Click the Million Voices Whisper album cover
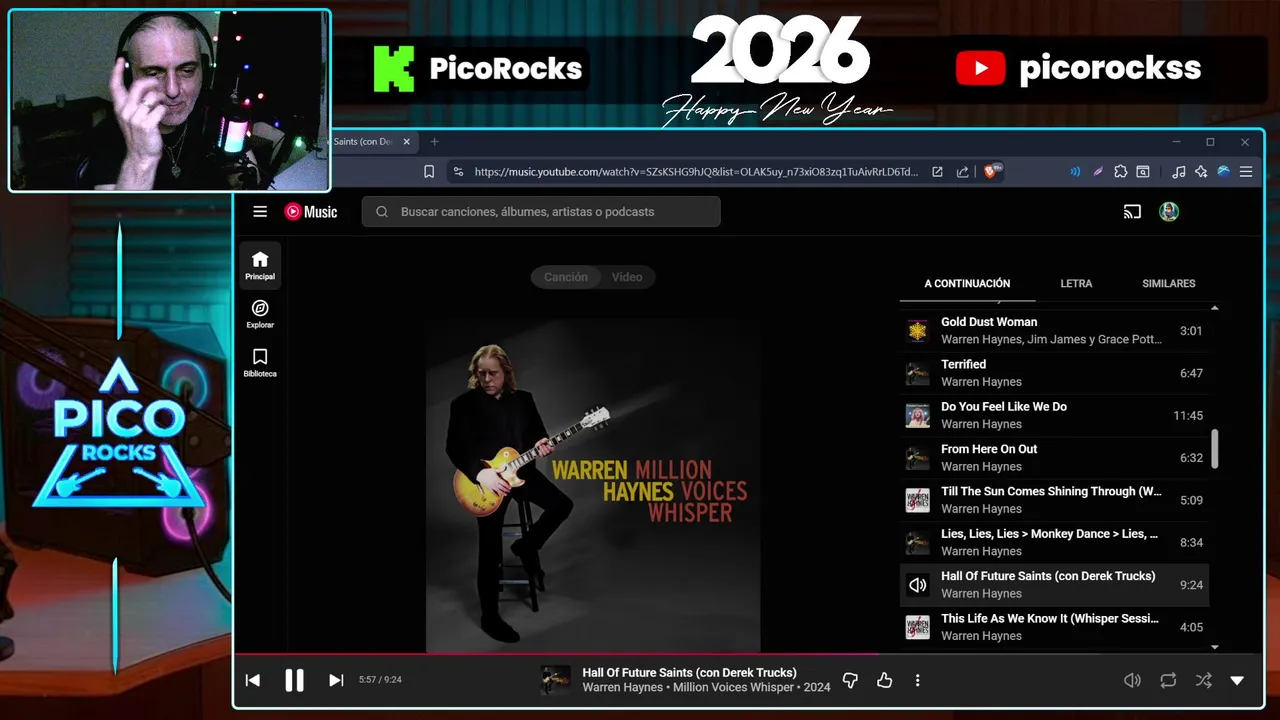This screenshot has width=1280, height=720. (x=593, y=485)
